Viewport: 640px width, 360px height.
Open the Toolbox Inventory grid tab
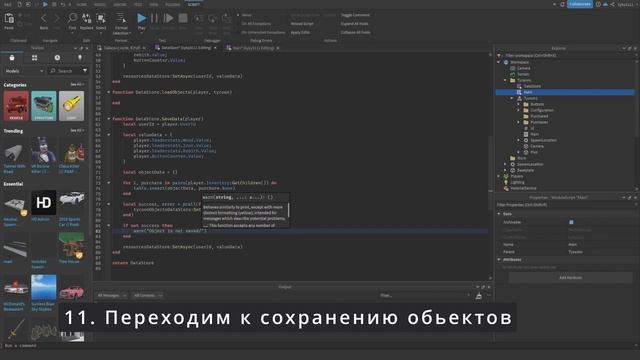coord(35,58)
